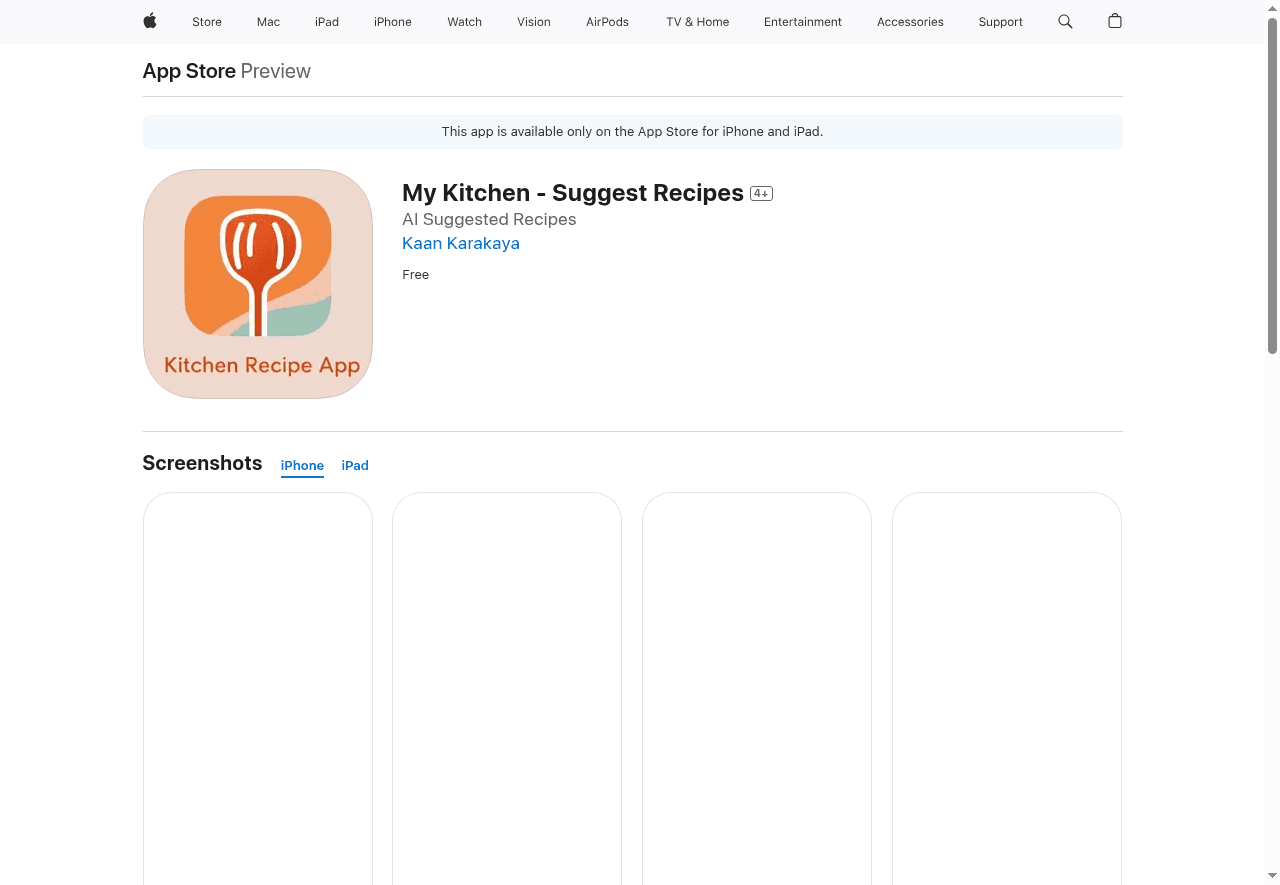
Task: Select the iPhone screenshots tab
Action: pyautogui.click(x=302, y=465)
